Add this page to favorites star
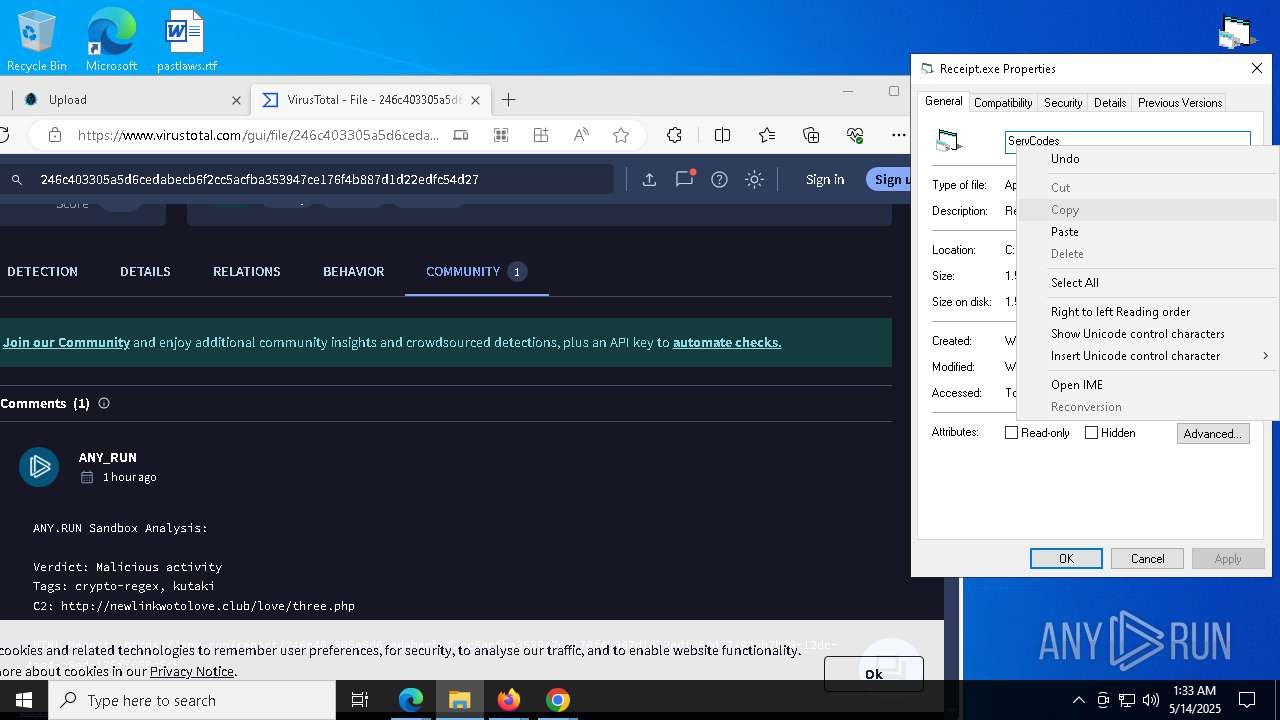This screenshot has height=720, width=1280. pos(621,135)
